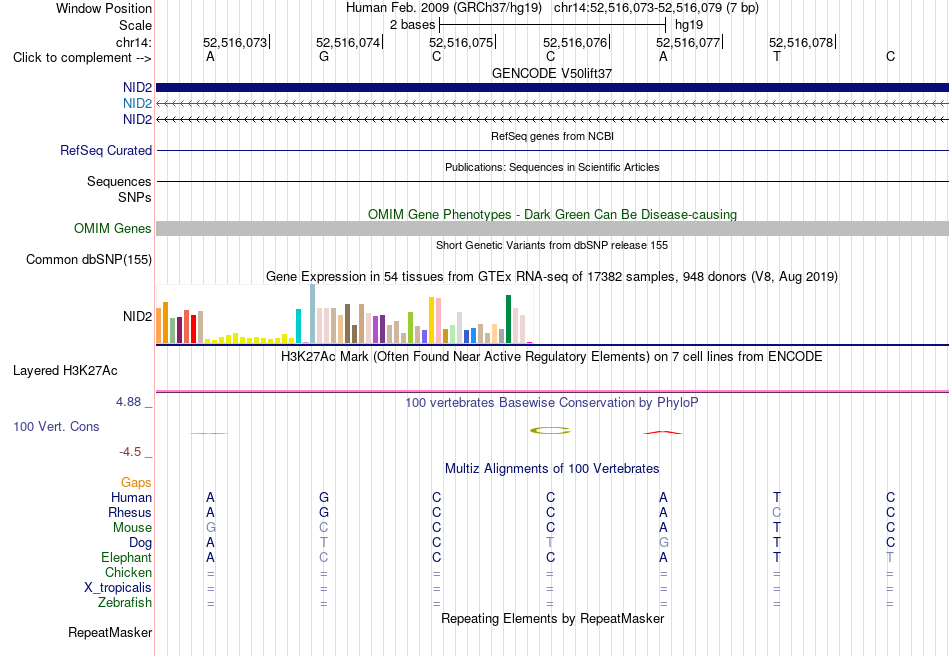Click the Dog species label
Viewport: 950px width, 656px height.
[x=140, y=543]
